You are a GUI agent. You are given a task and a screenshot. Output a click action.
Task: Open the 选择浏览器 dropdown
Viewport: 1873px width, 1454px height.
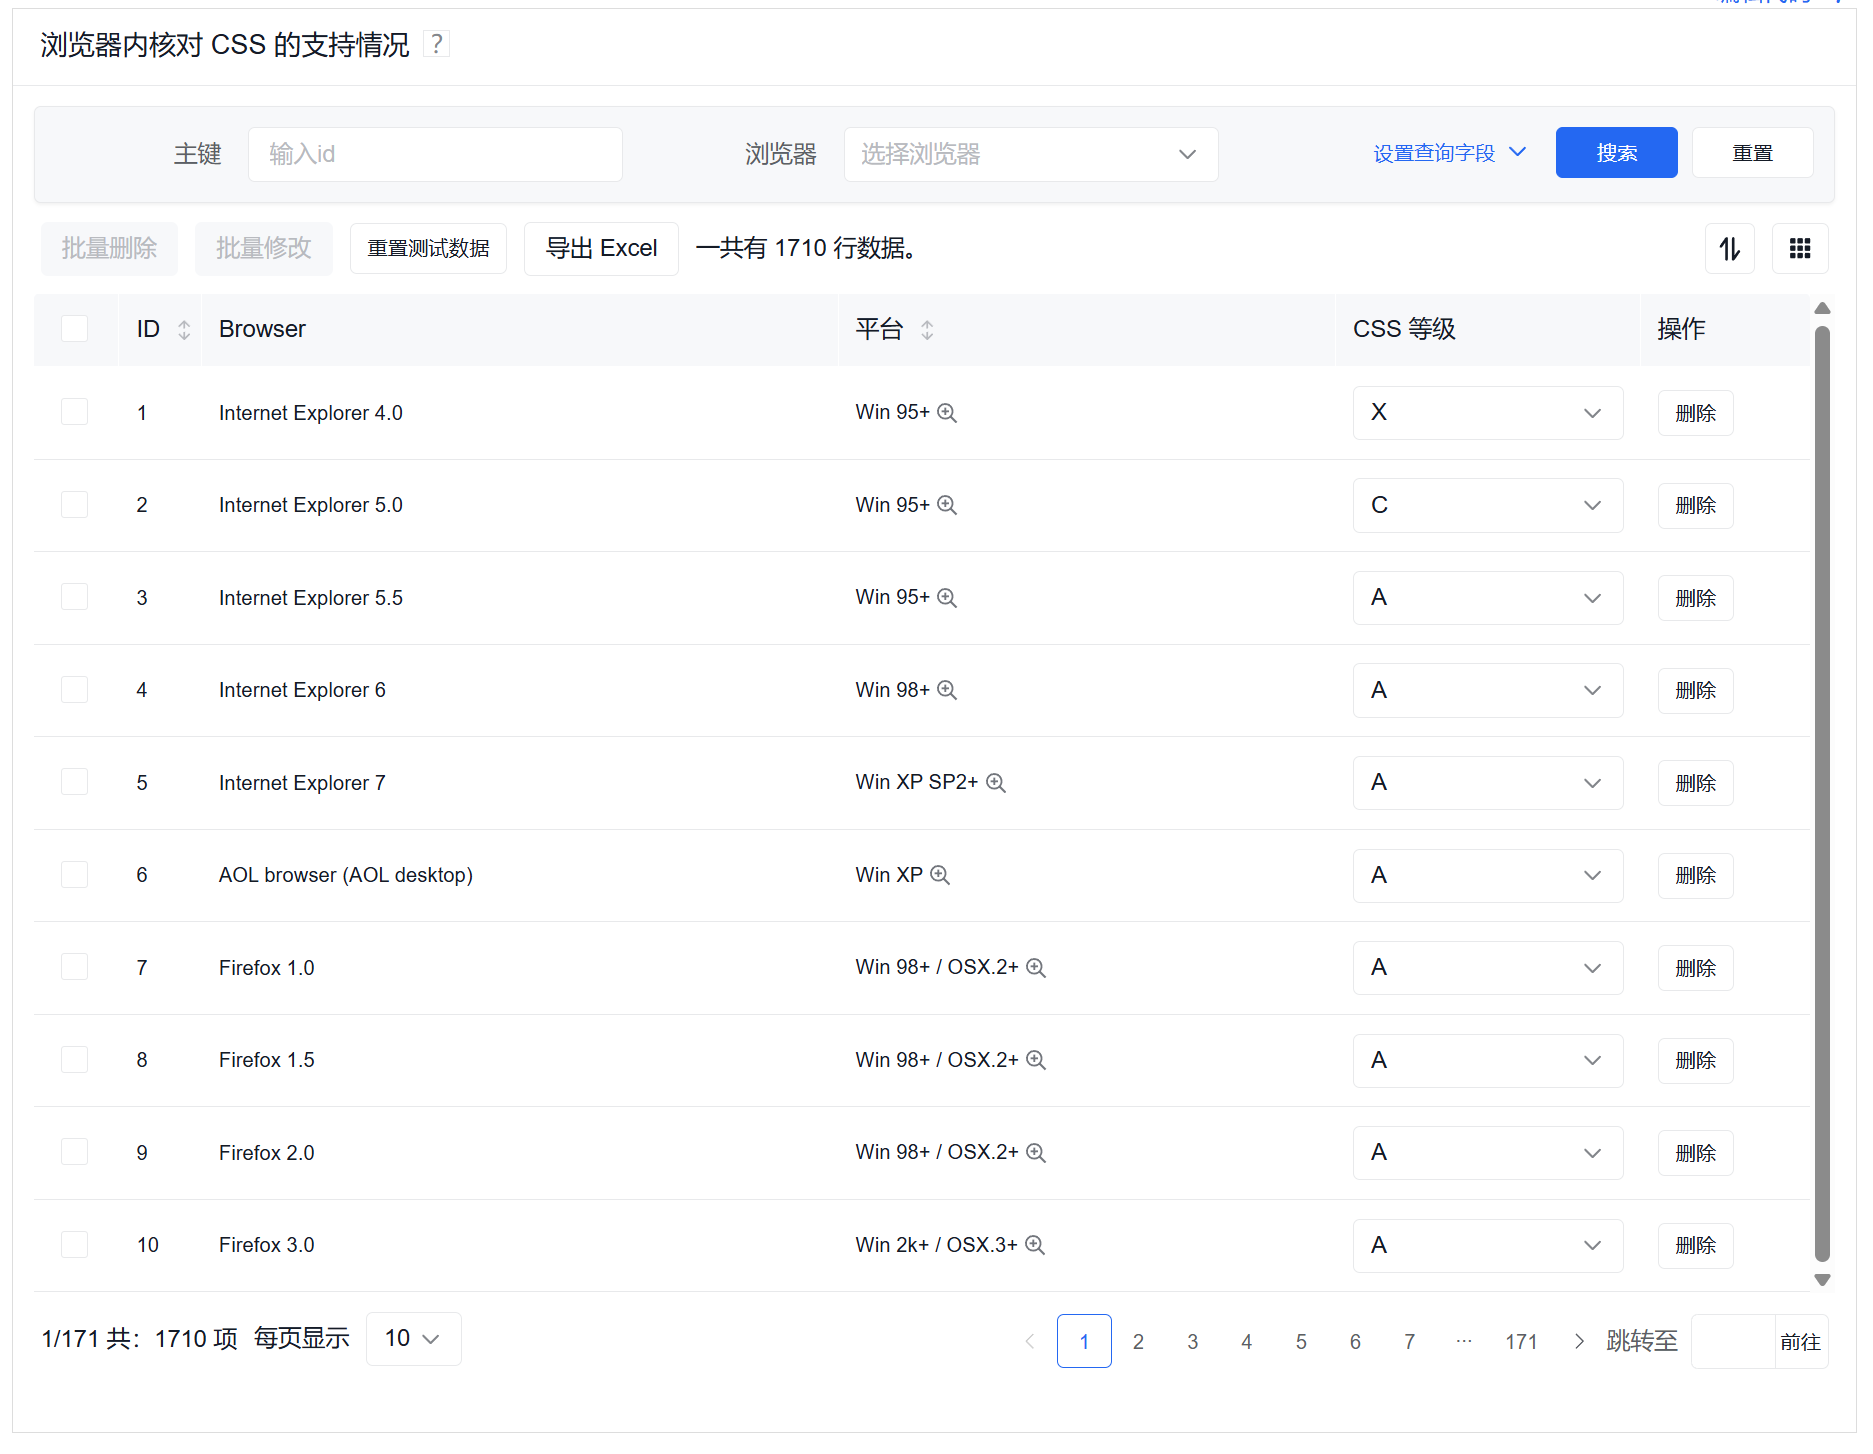[x=1031, y=154]
